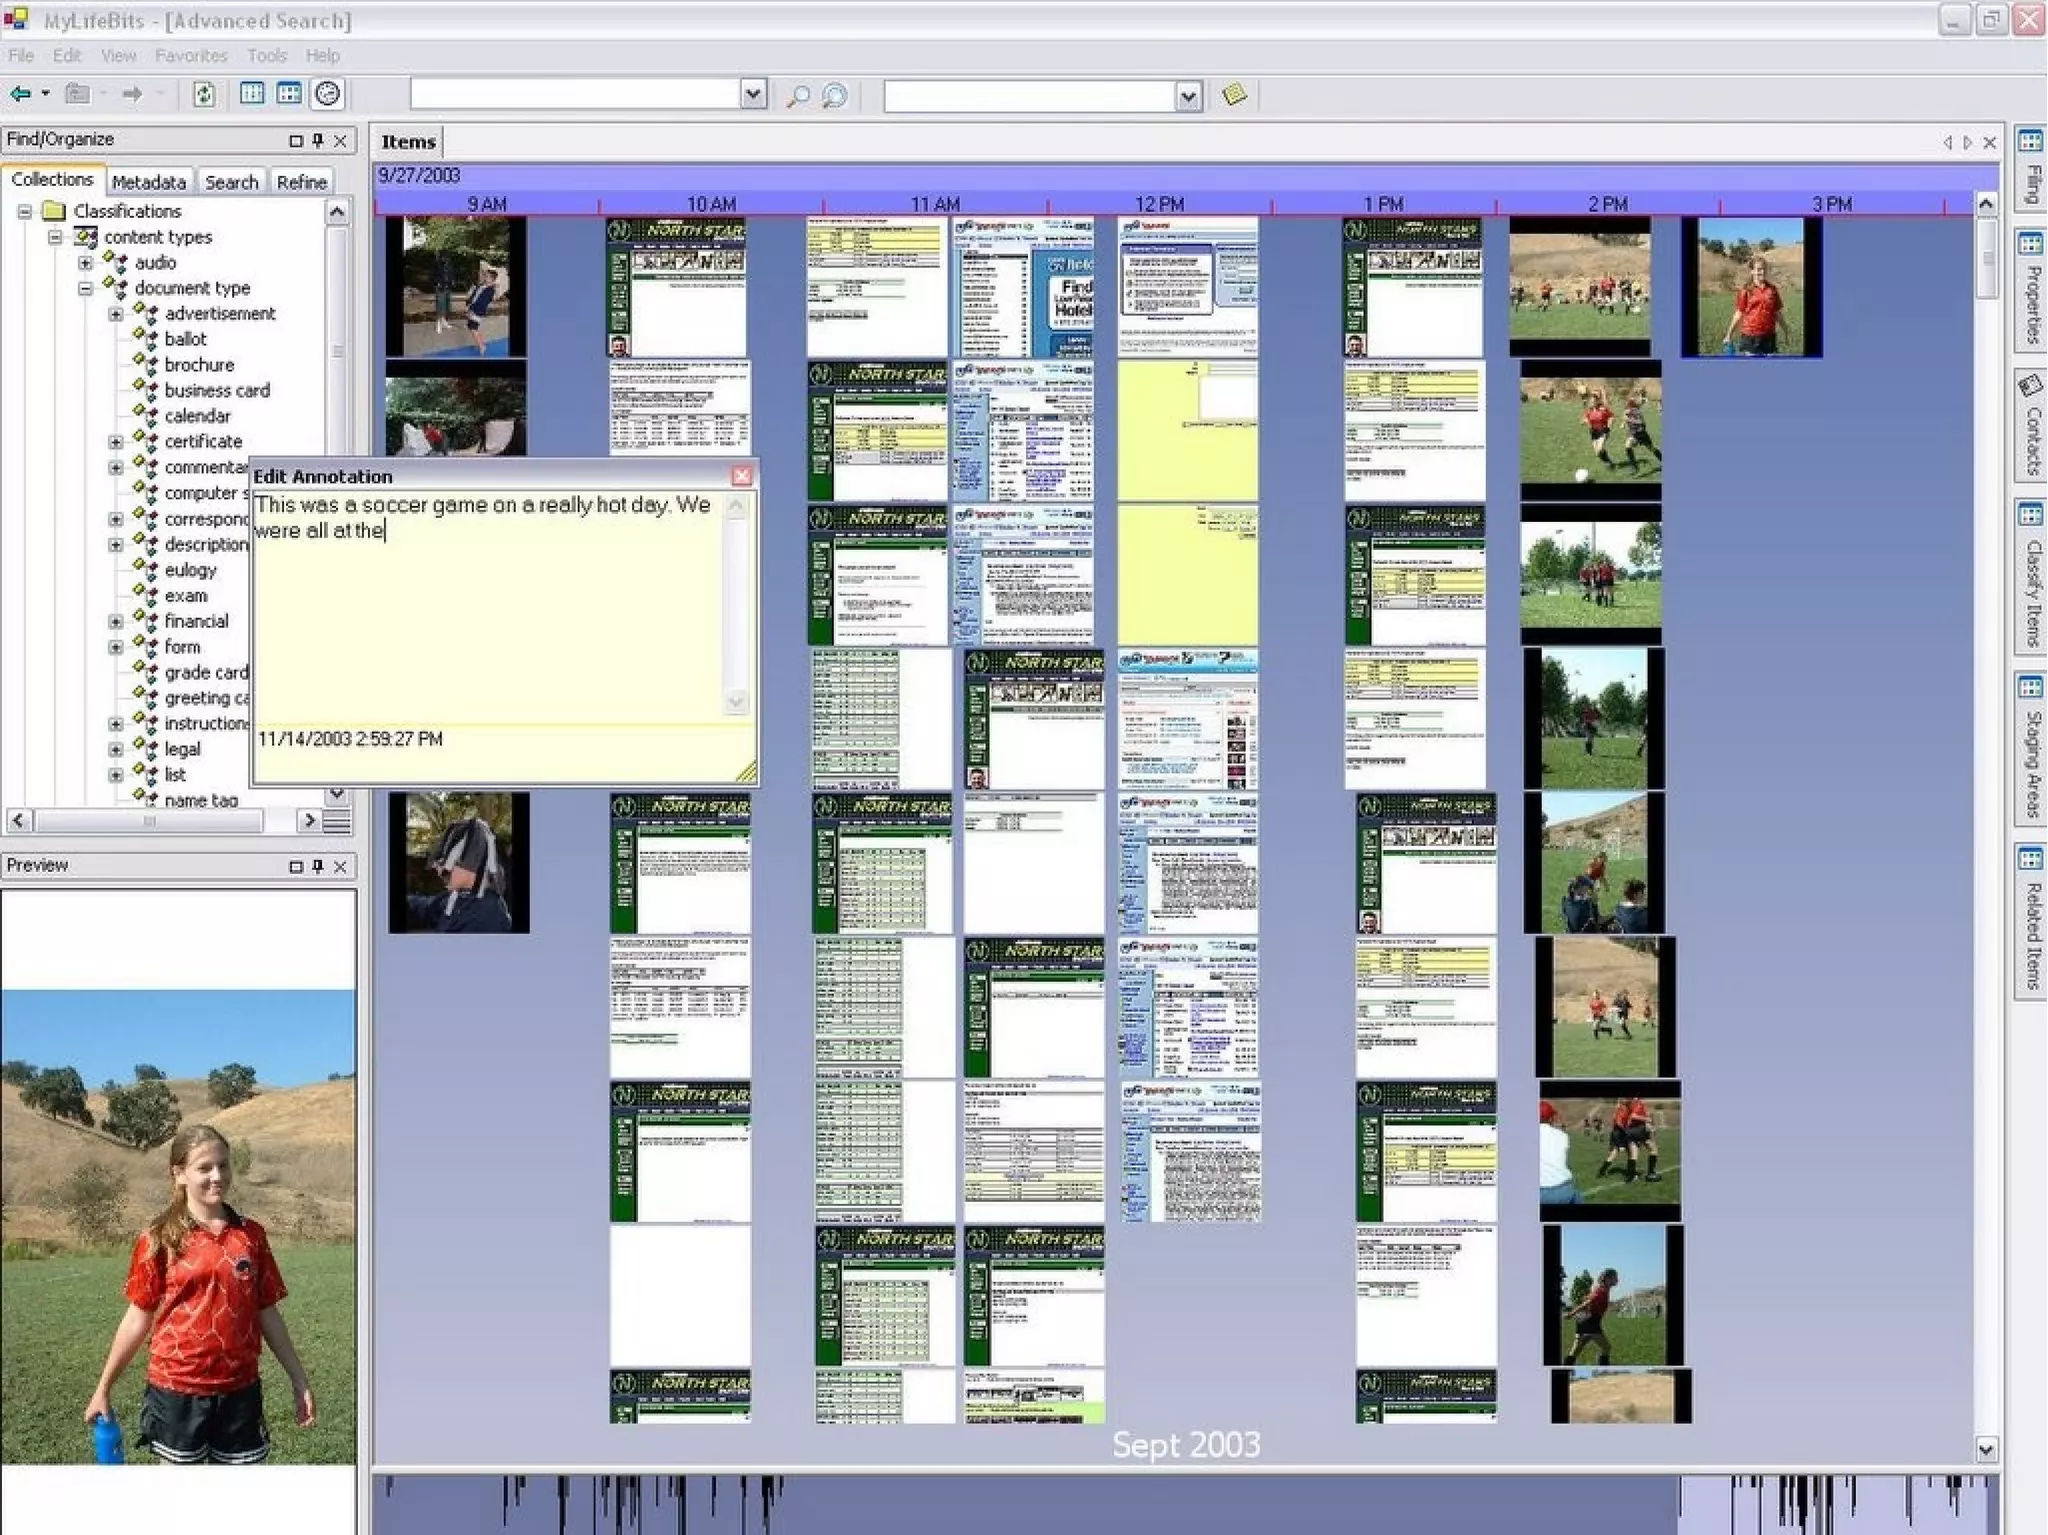Switch to the Metadata tab
The width and height of the screenshot is (2048, 1535).
148,182
